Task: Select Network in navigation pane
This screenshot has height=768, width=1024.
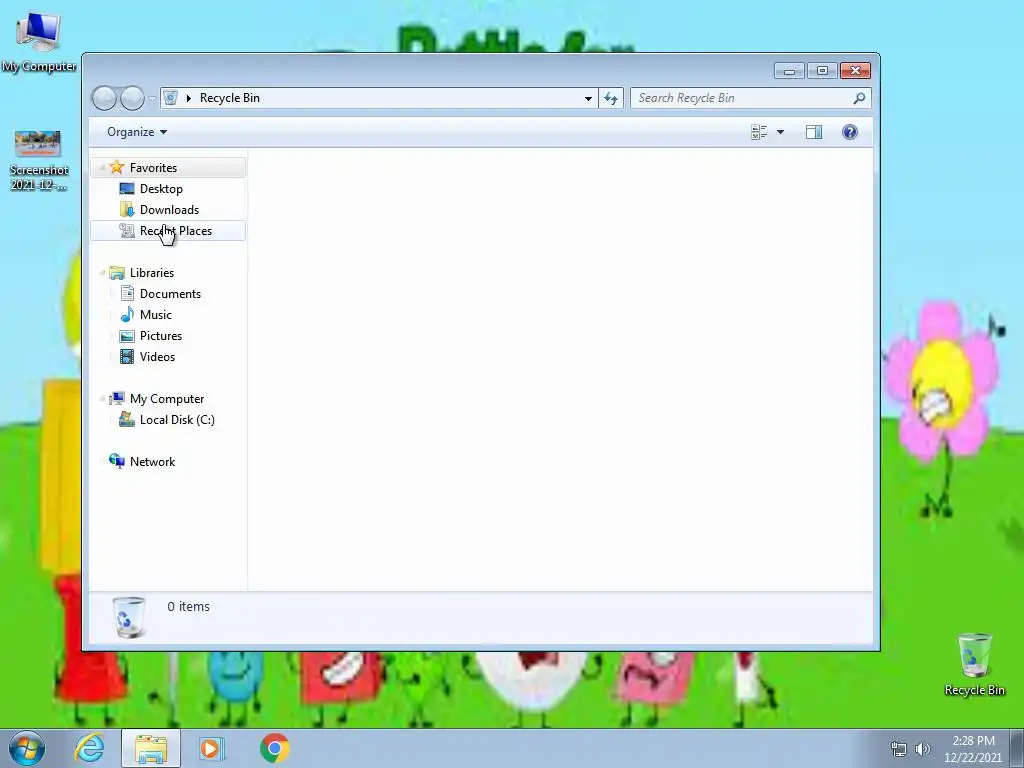Action: pos(152,462)
